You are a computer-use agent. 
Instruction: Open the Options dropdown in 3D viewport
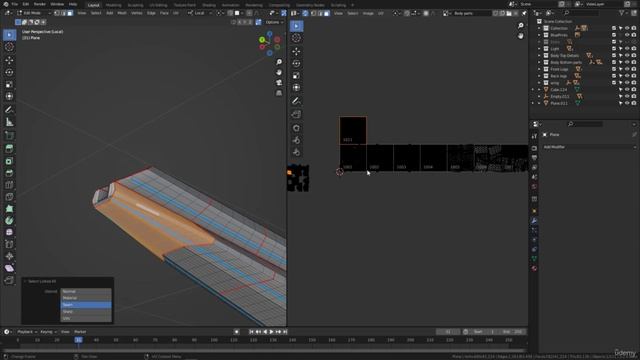point(273,22)
